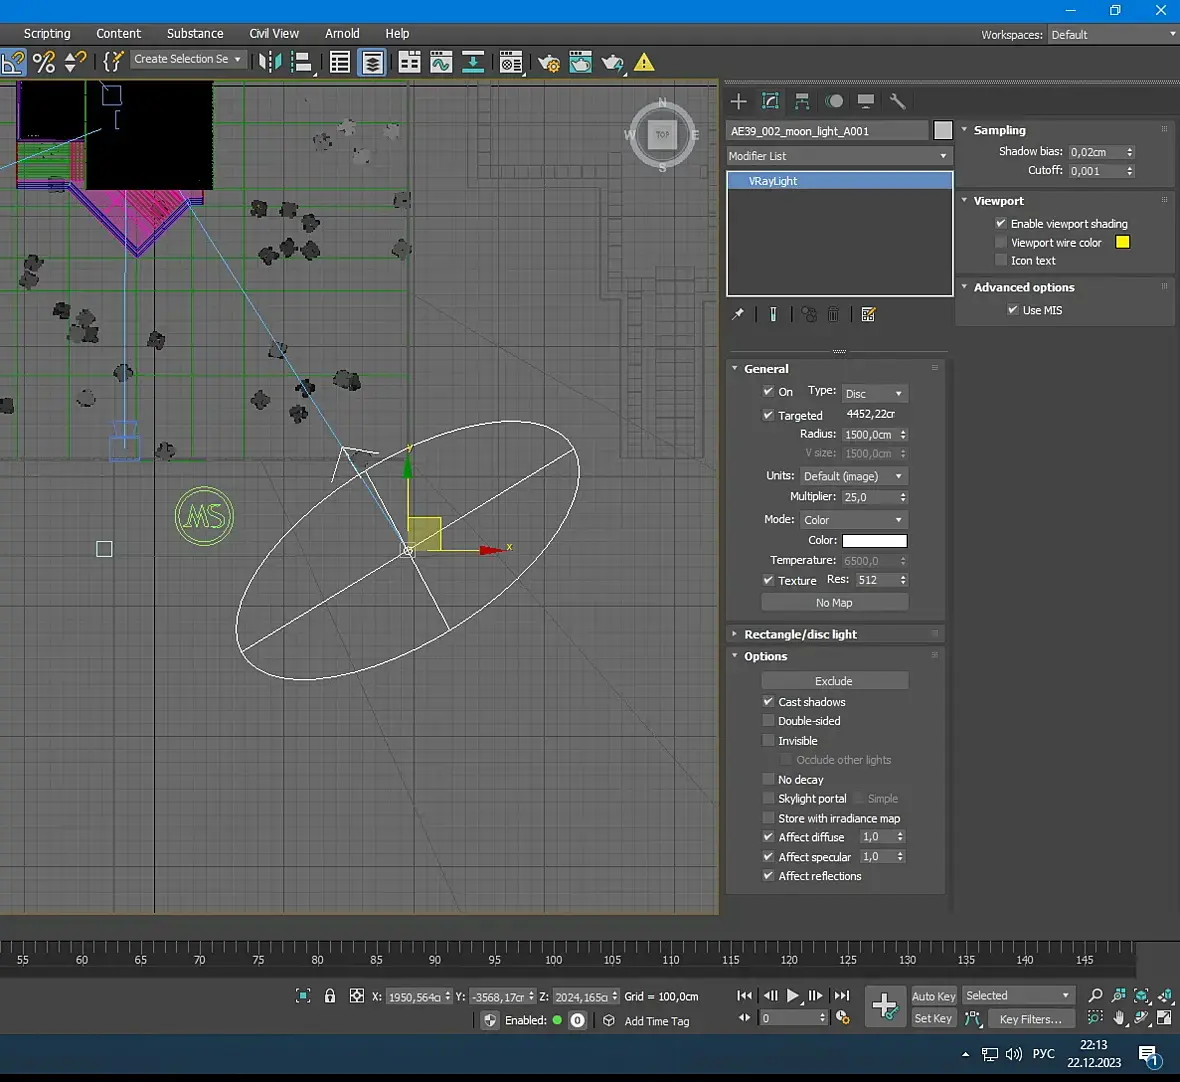1180x1082 pixels.
Task: Click the Mirror tool in toolbar
Action: point(269,62)
